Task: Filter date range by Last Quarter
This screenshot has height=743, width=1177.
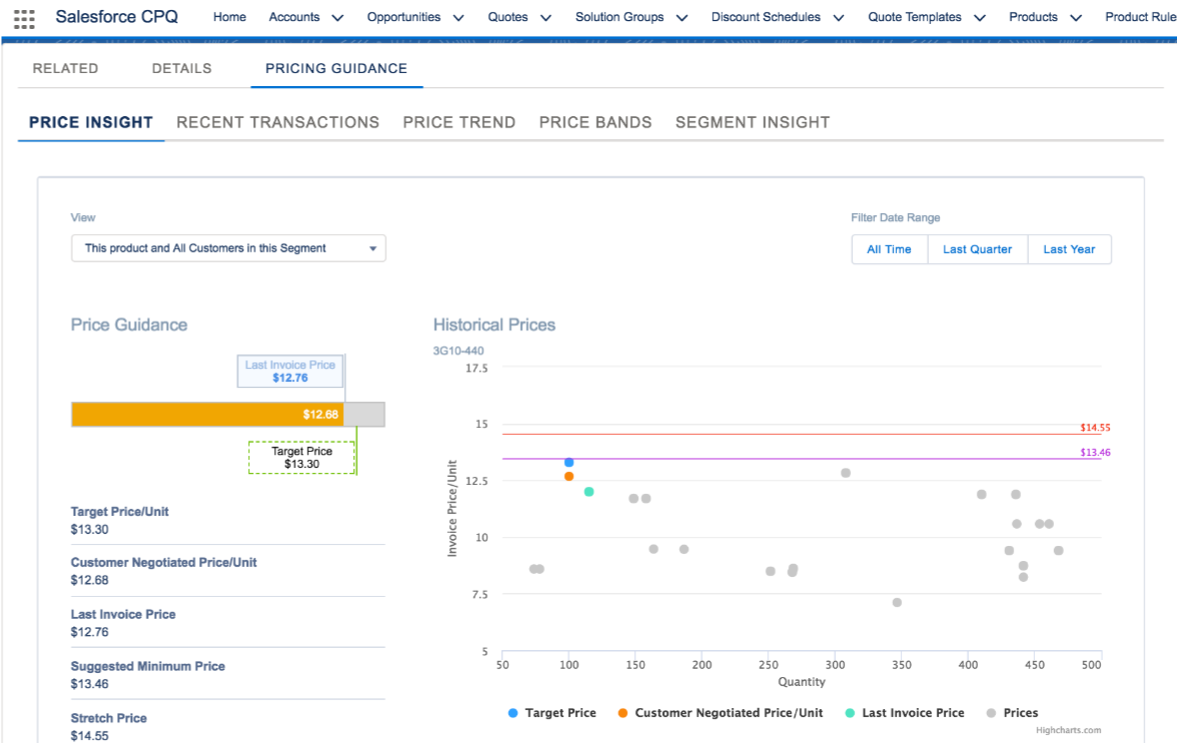Action: 977,249
